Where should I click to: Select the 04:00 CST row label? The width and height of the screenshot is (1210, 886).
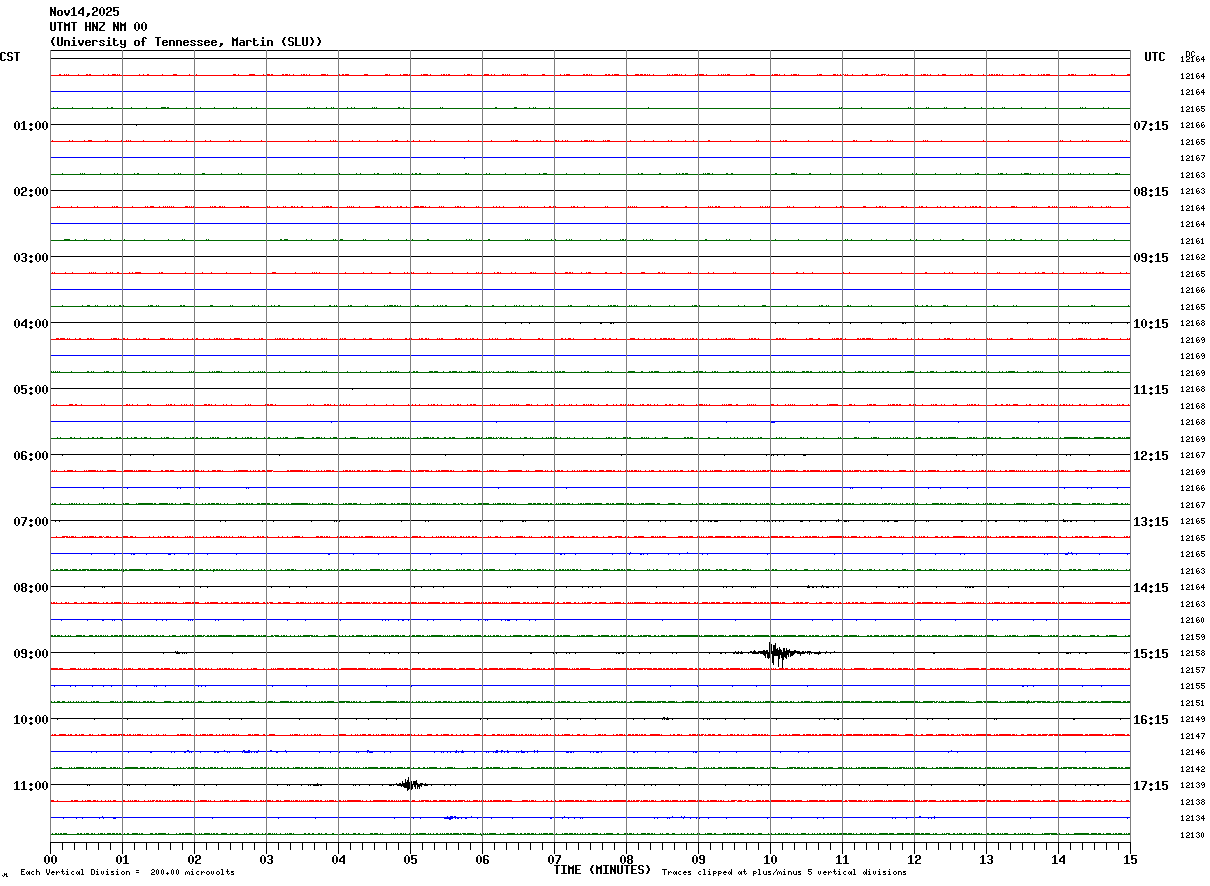pos(30,323)
